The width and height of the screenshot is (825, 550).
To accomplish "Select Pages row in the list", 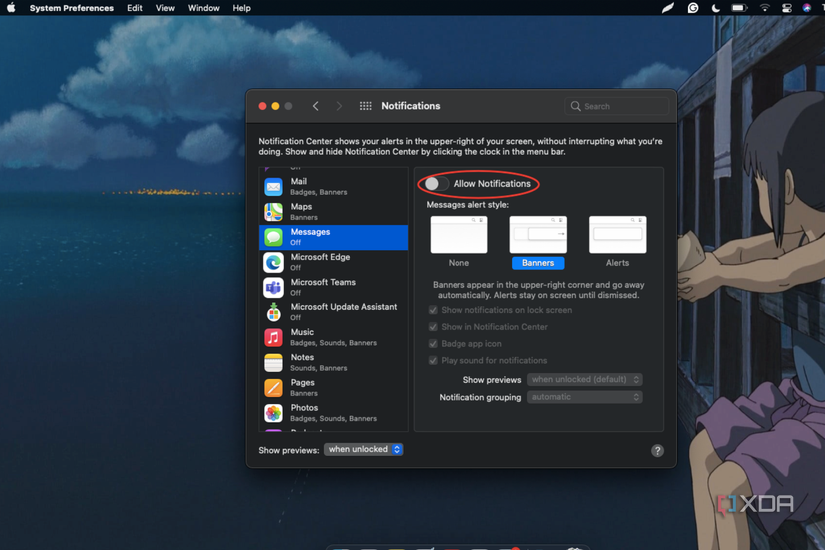I will click(334, 388).
